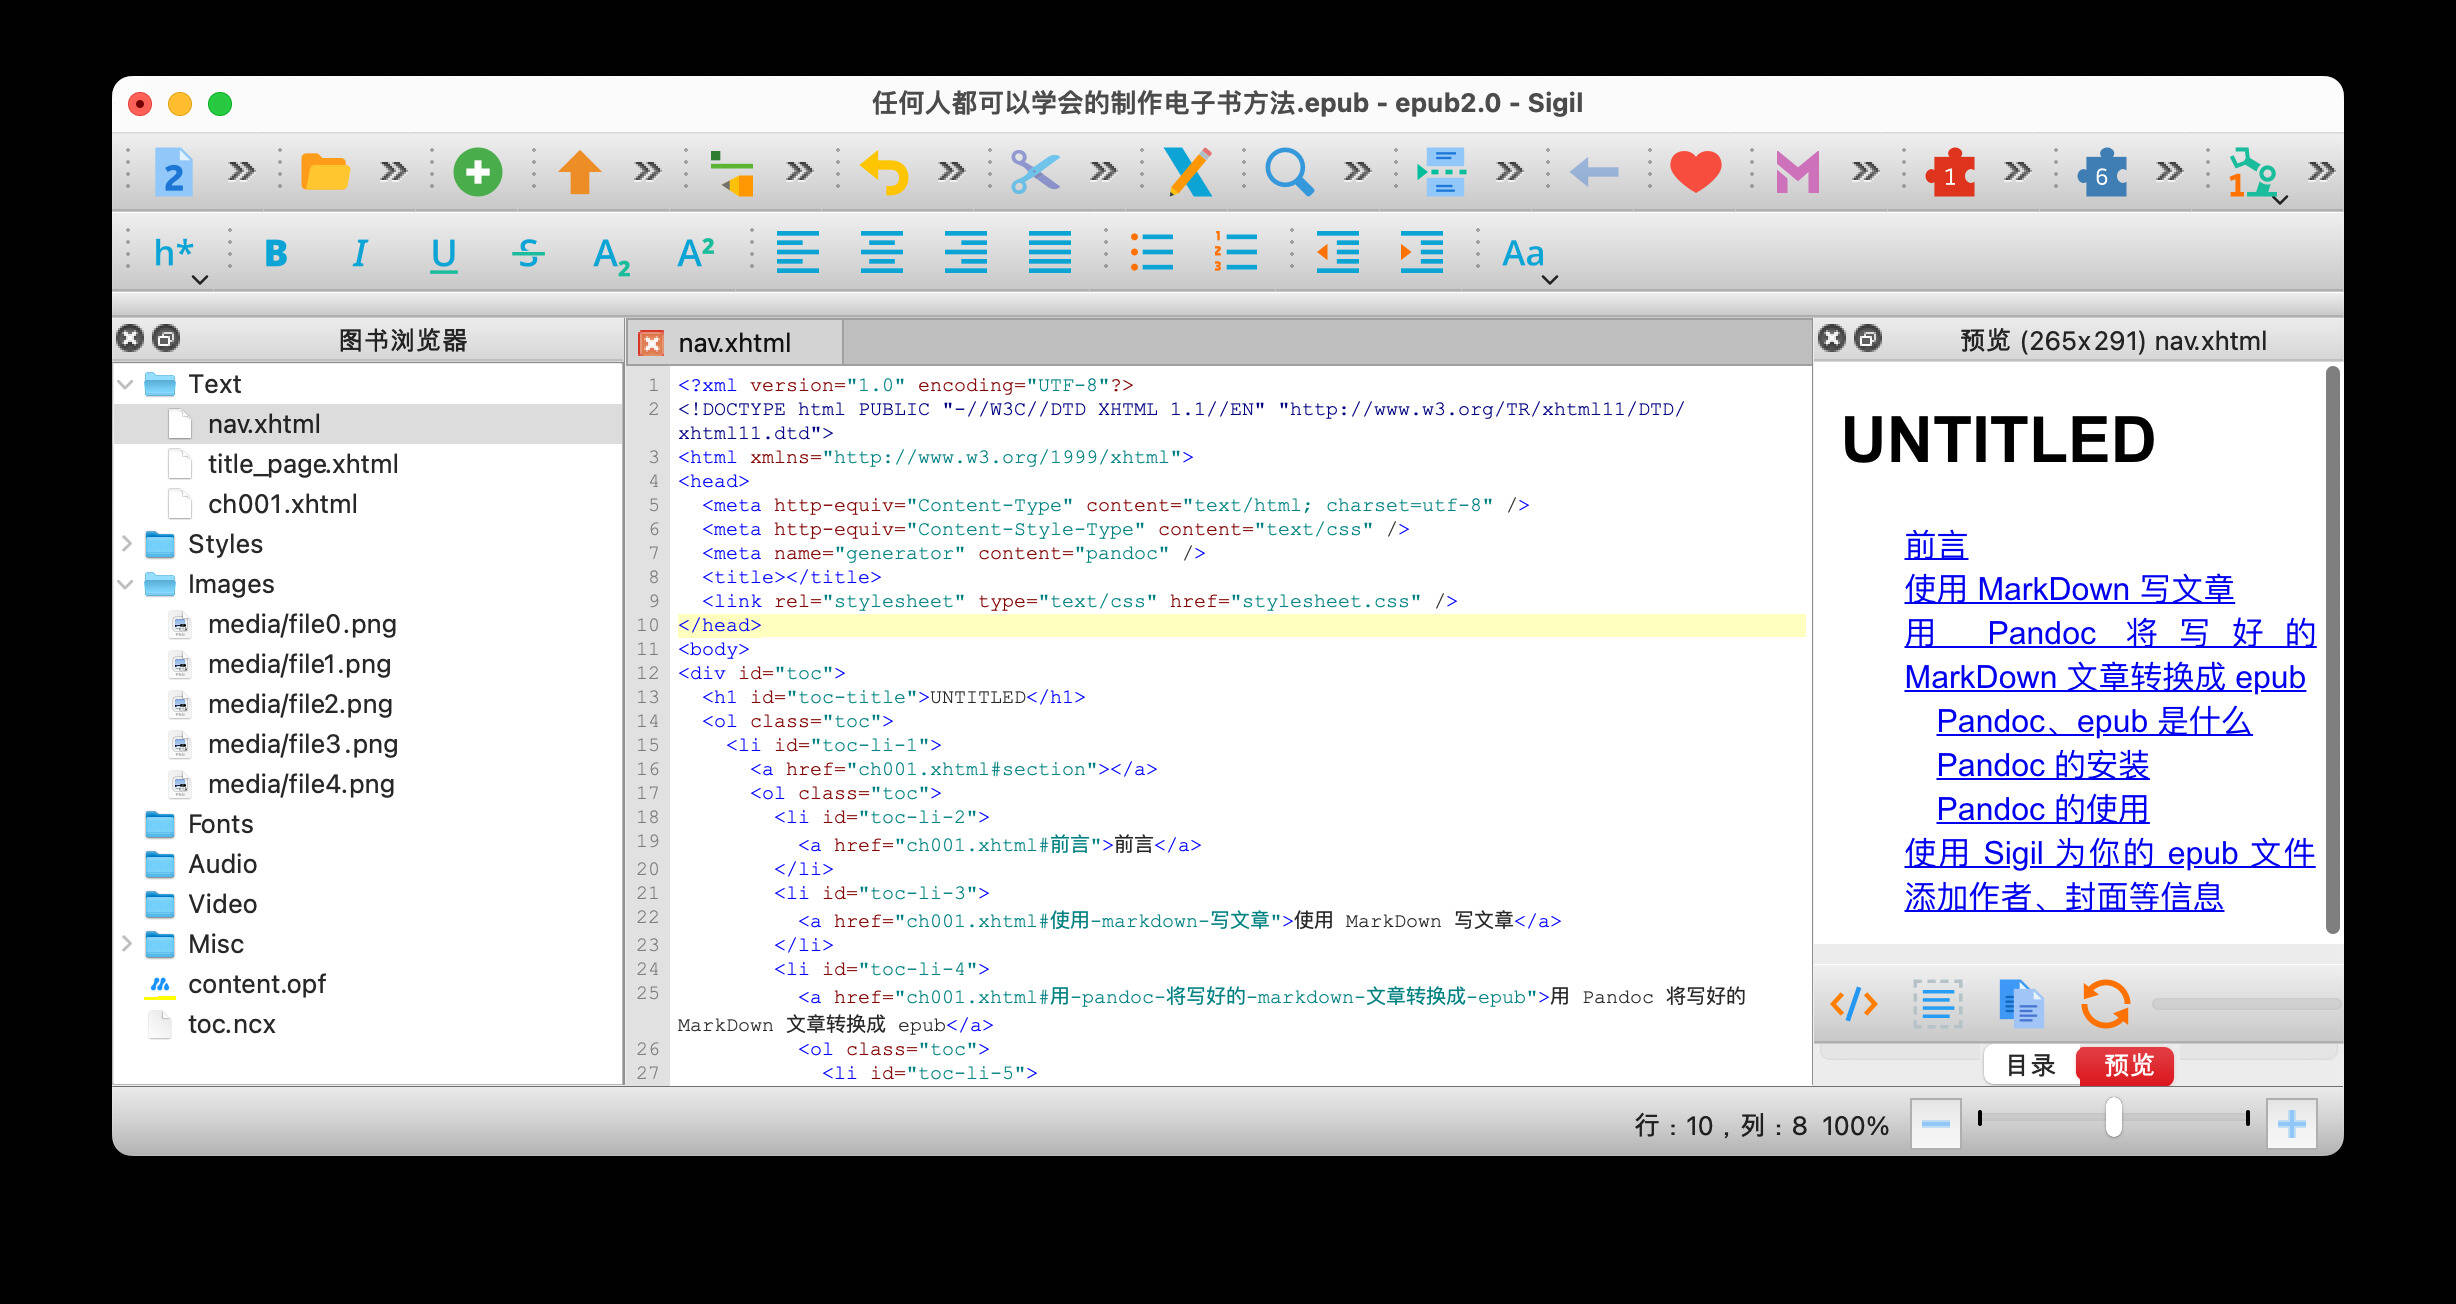Justify text alignment
2456x1304 pixels.
[x=1050, y=252]
